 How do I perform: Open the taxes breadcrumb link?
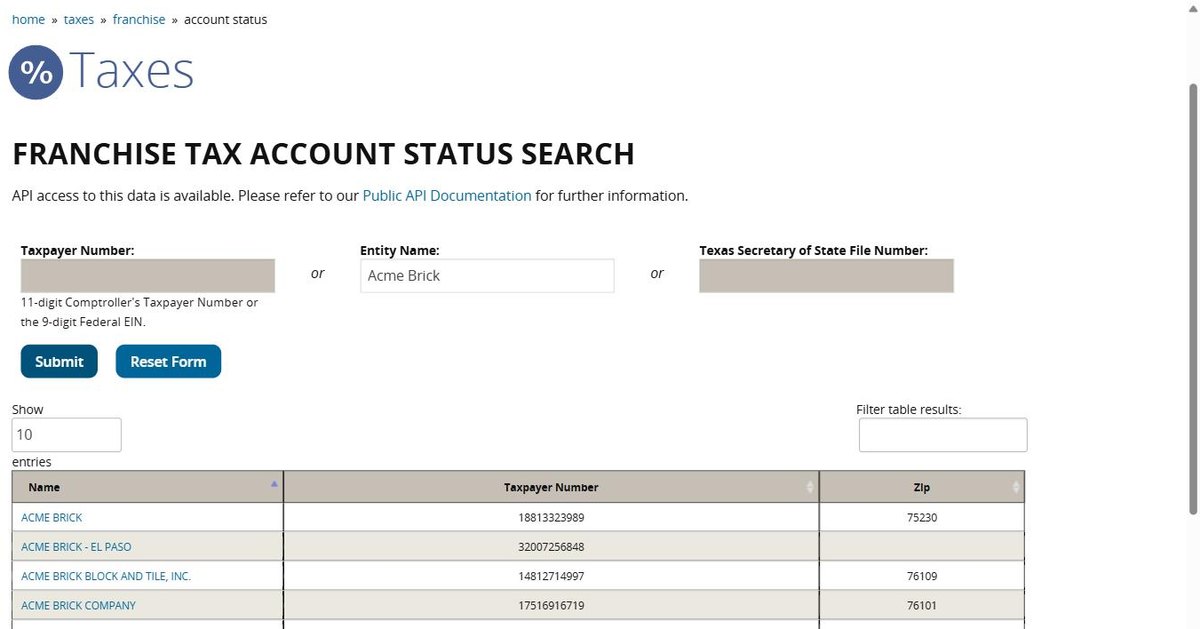pyautogui.click(x=79, y=19)
